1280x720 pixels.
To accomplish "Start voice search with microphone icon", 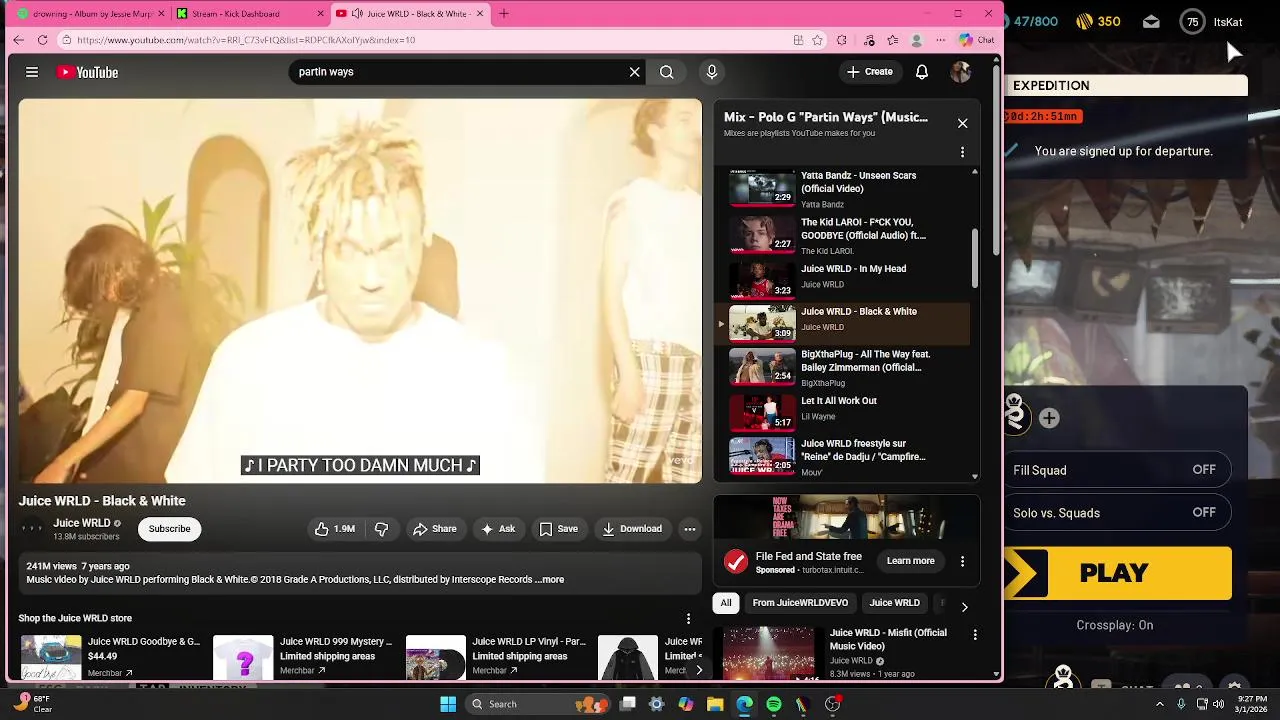I will [x=712, y=72].
